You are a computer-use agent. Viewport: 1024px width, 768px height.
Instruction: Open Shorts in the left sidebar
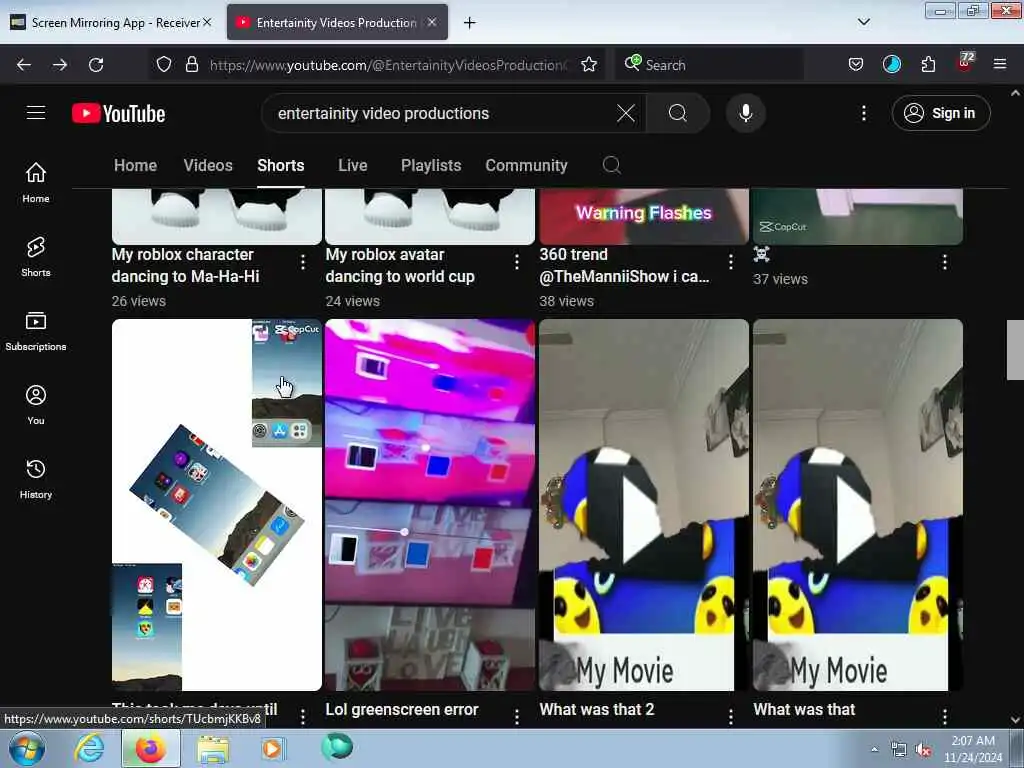click(x=36, y=257)
